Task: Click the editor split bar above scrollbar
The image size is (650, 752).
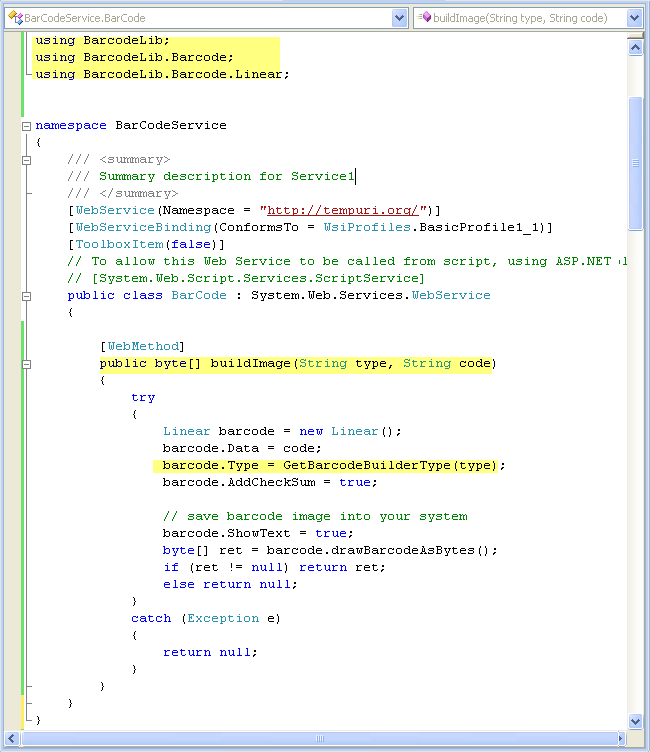Action: click(x=635, y=35)
